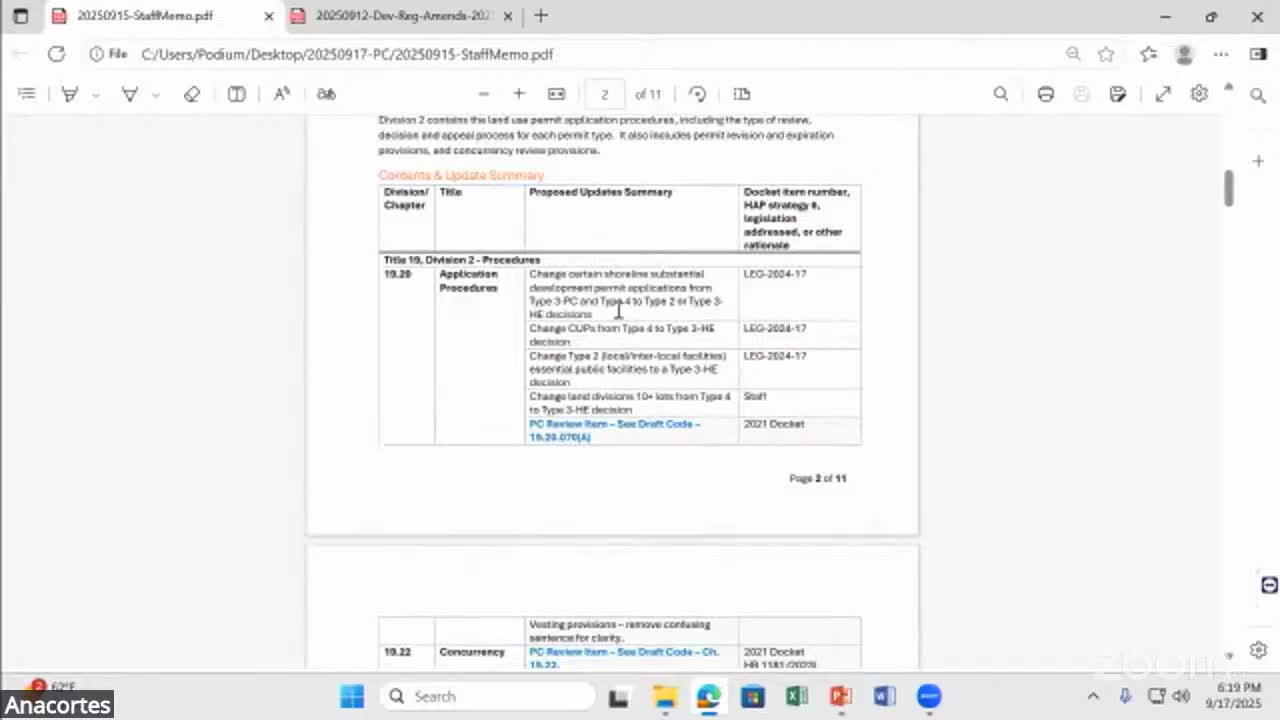
Task: Start Read aloud for the PDF
Action: pos(282,94)
